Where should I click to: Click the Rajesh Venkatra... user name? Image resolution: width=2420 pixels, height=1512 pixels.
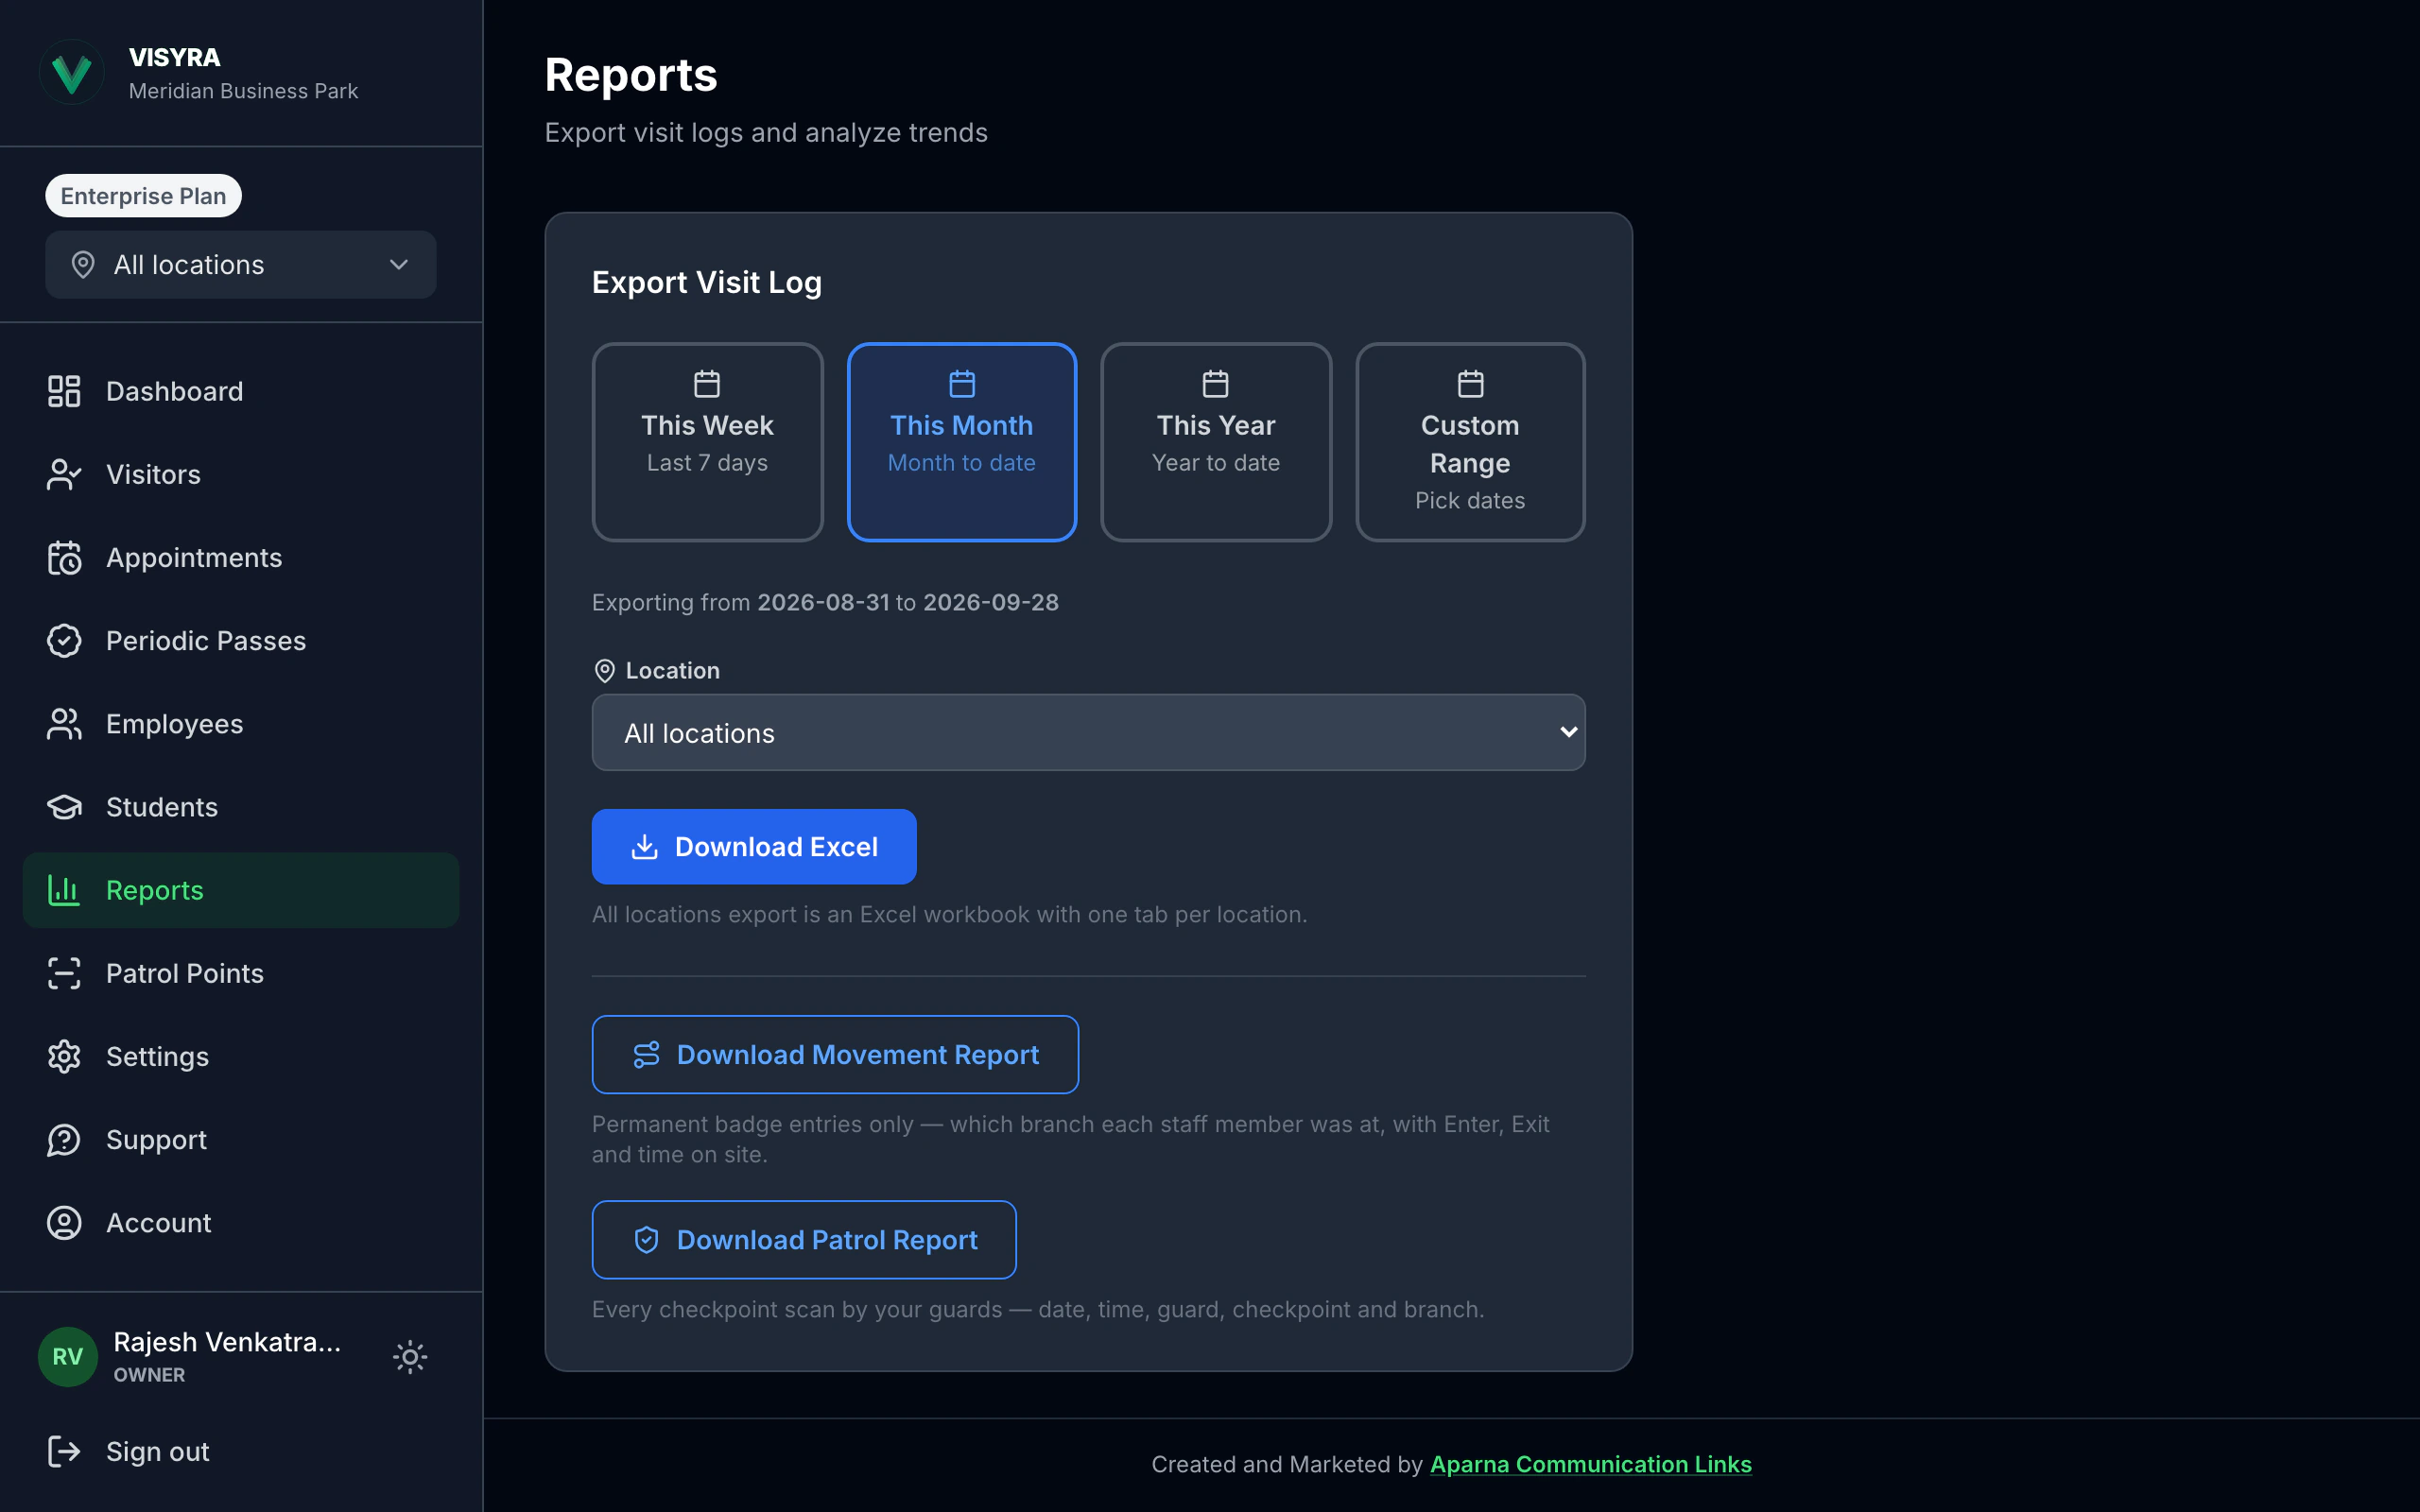click(x=227, y=1342)
